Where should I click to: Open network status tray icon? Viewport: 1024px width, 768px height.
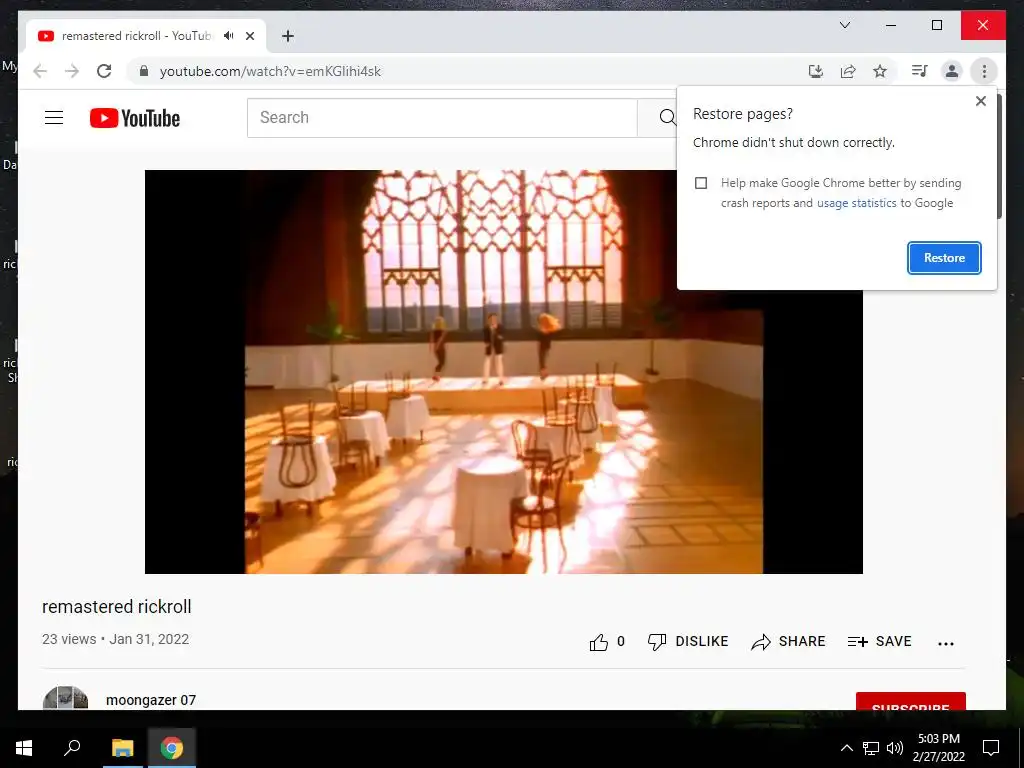click(x=871, y=748)
